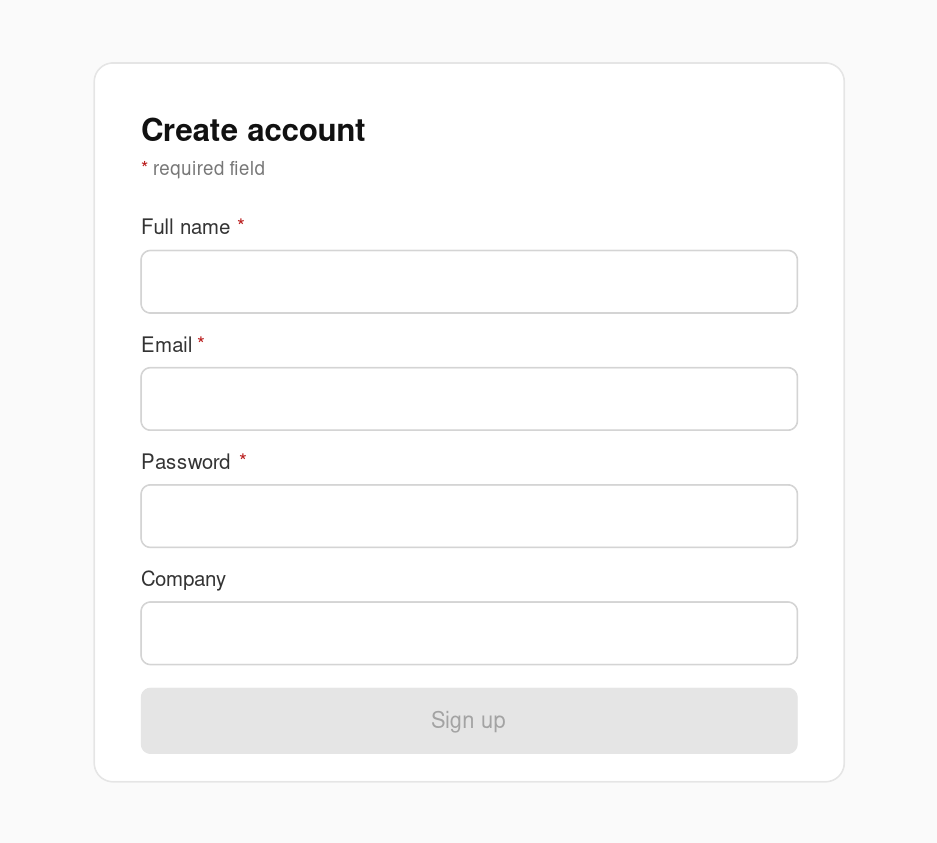Click the "Create account" heading
Screen dimensions: 937x843
click(x=253, y=130)
